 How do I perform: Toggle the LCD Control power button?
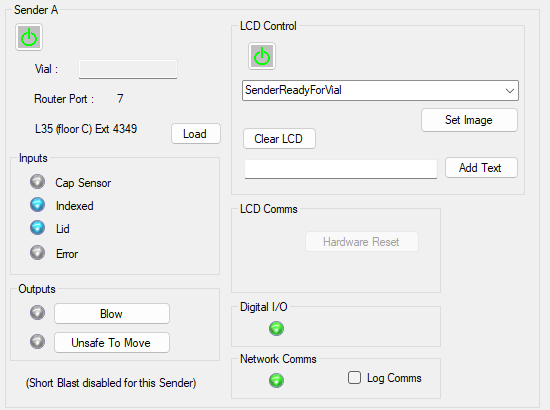pos(262,56)
